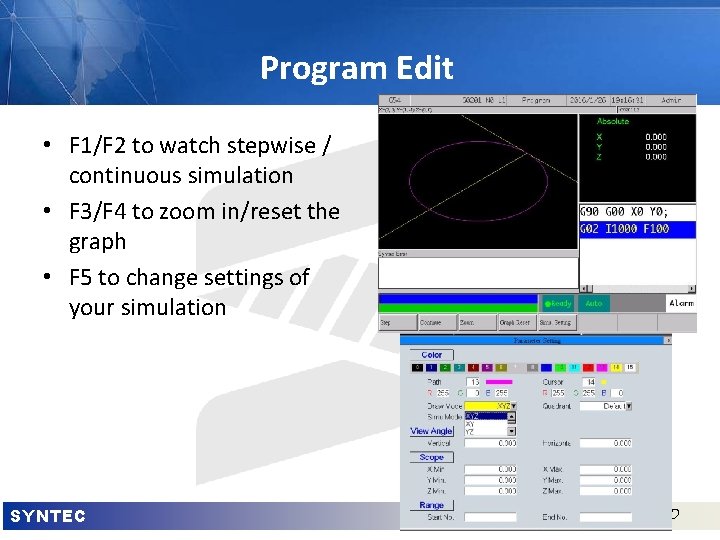Image resolution: width=720 pixels, height=540 pixels.
Task: Pick purple color swatch 5
Action: tap(487, 368)
